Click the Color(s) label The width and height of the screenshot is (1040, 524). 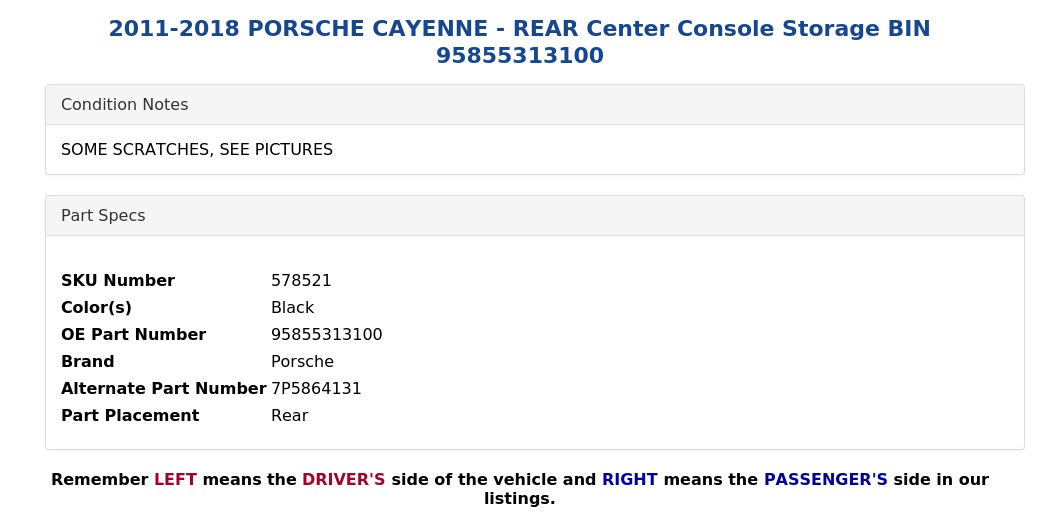pos(96,308)
